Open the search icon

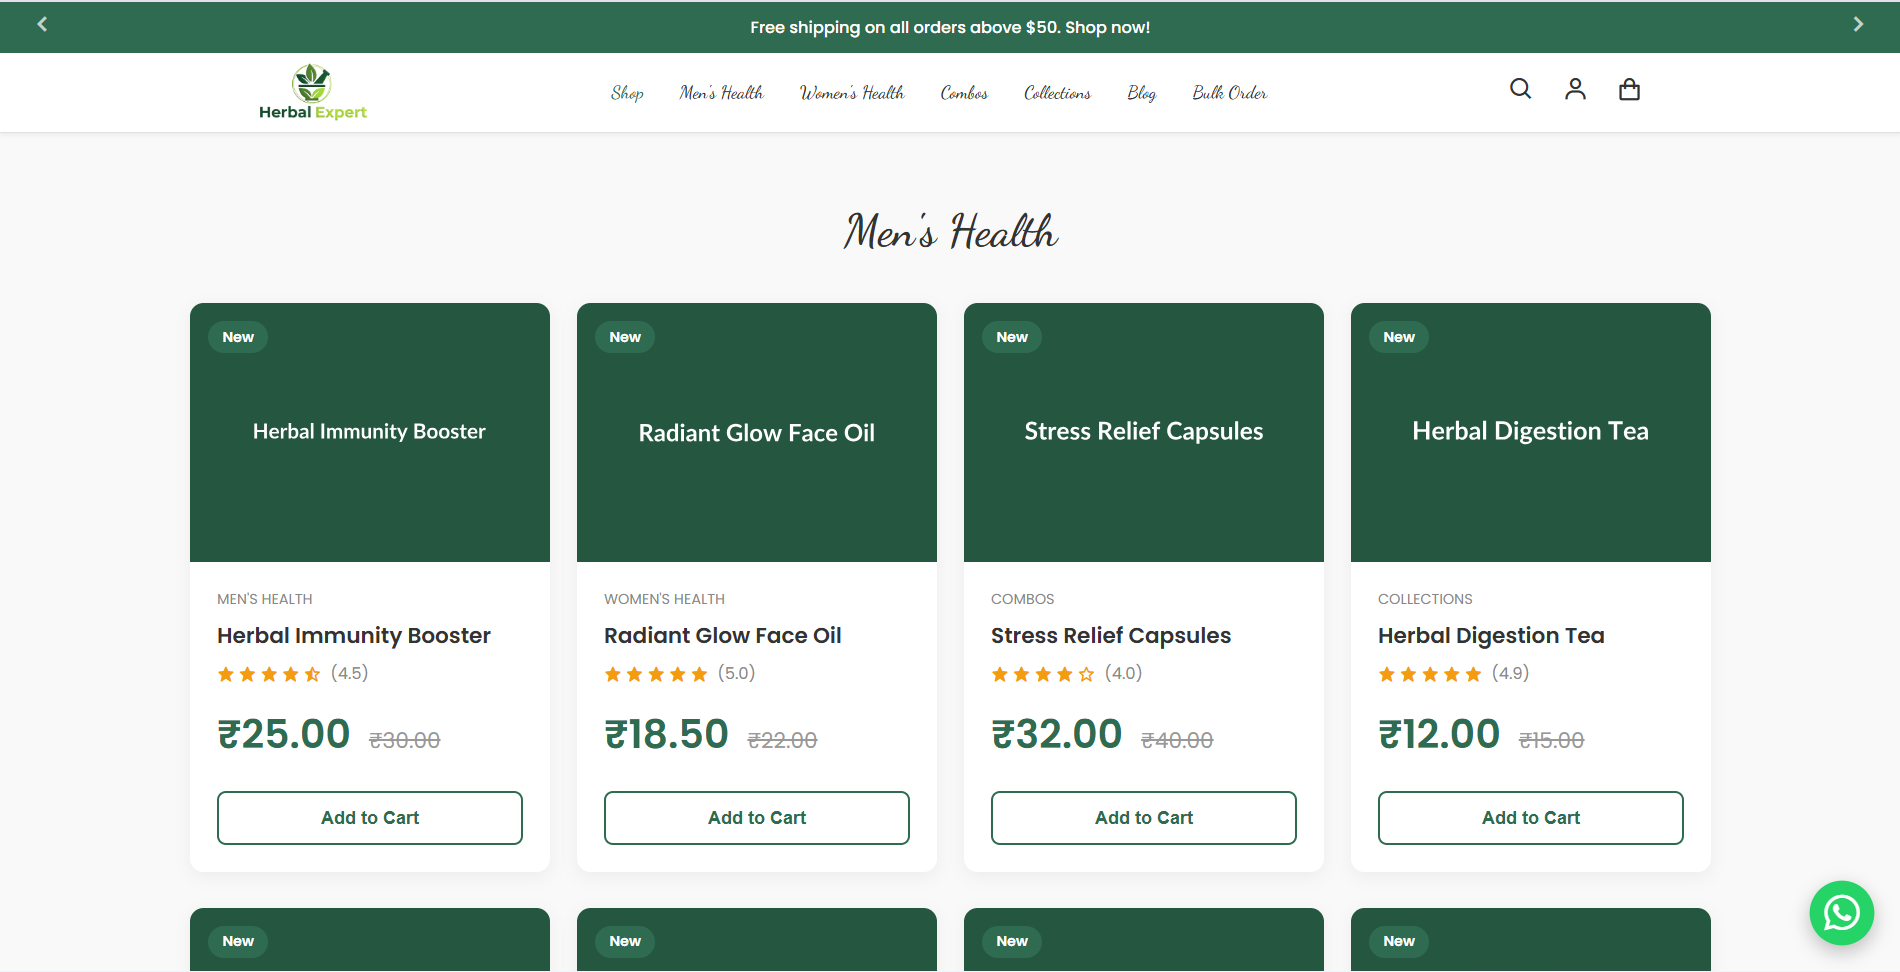[x=1520, y=89]
